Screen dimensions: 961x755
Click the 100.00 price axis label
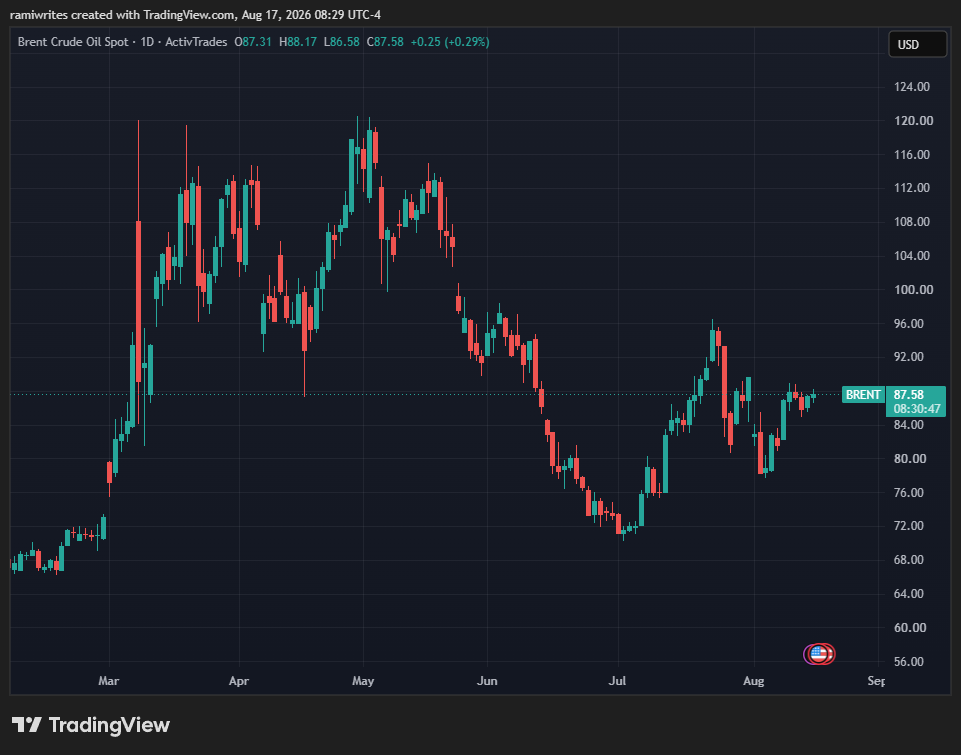tap(914, 289)
